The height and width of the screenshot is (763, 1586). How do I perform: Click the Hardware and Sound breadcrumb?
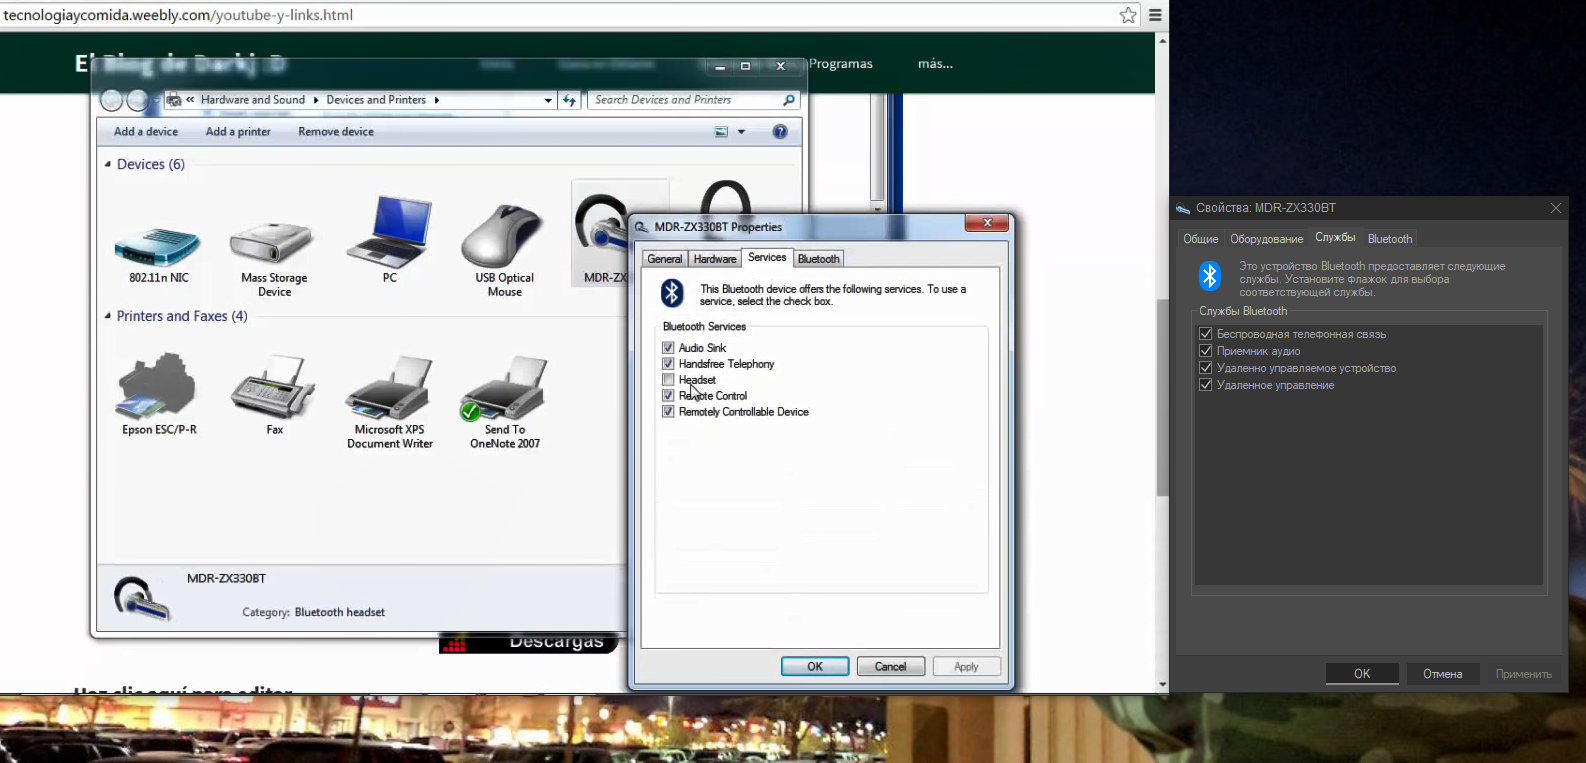253,100
